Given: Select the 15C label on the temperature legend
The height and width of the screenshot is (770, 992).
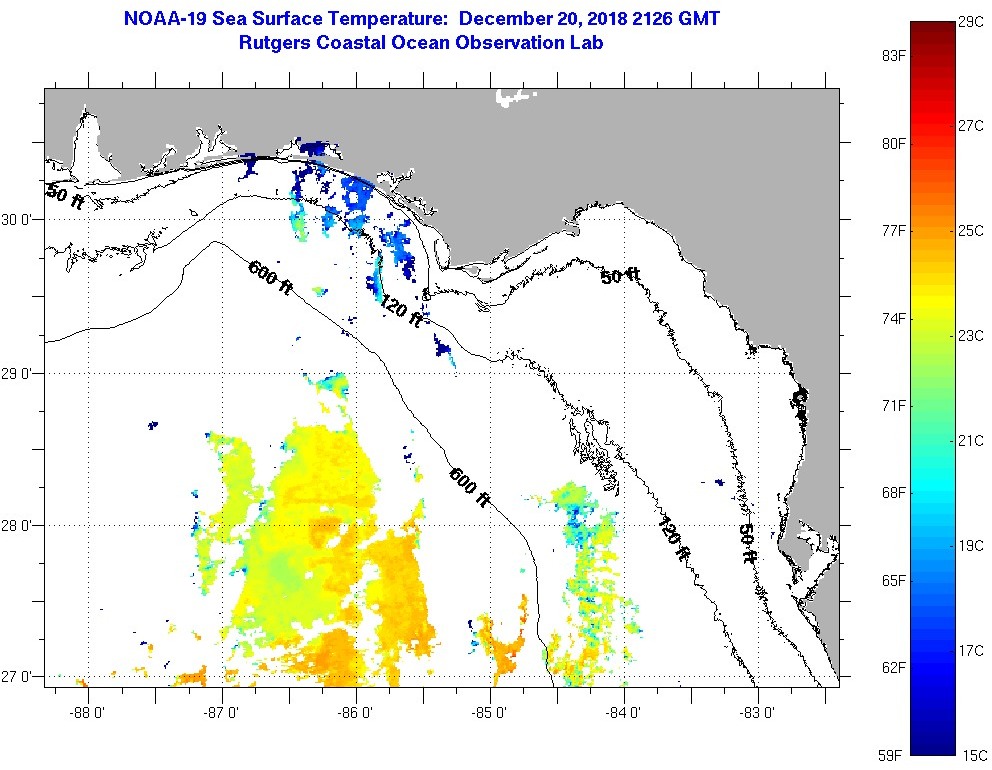Looking at the screenshot, I should 970,754.
